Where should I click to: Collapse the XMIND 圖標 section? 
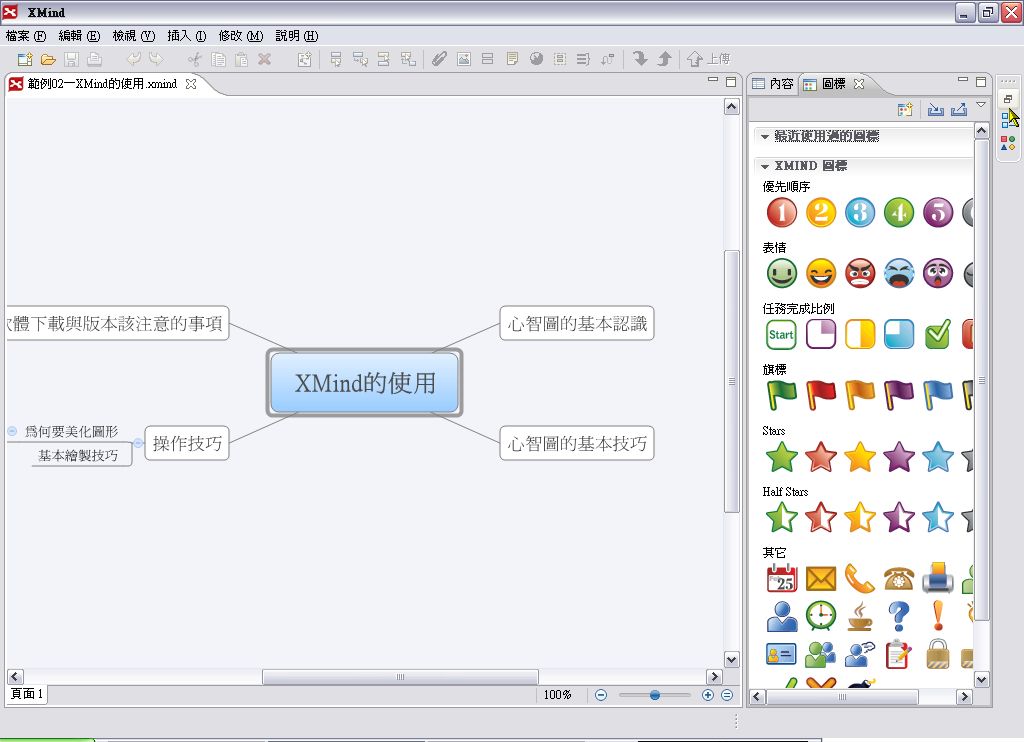coord(765,167)
